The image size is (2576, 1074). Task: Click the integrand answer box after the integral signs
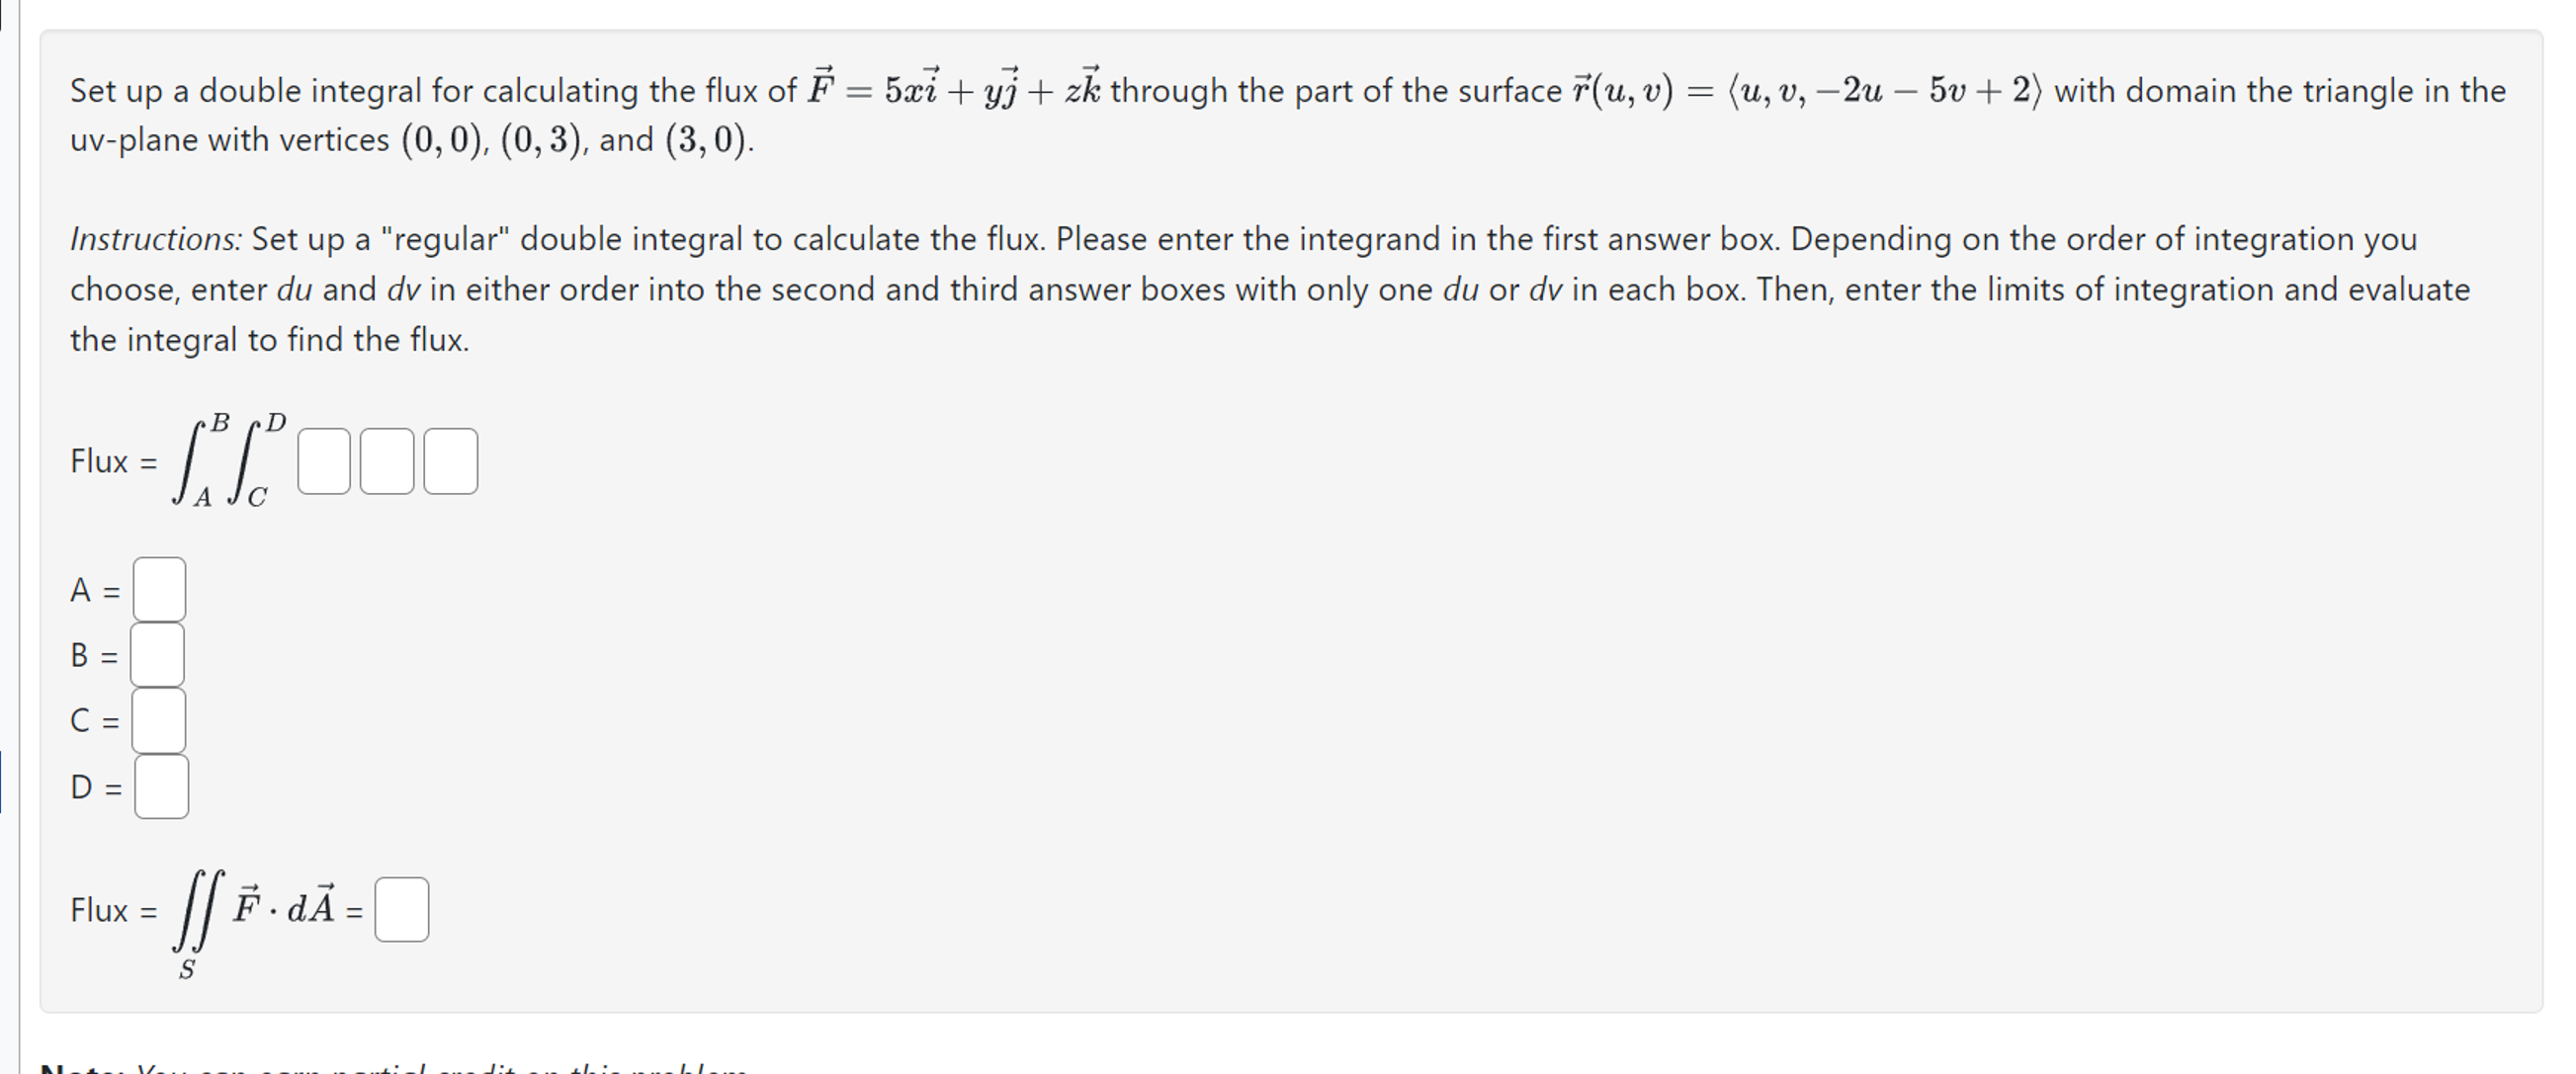point(324,461)
